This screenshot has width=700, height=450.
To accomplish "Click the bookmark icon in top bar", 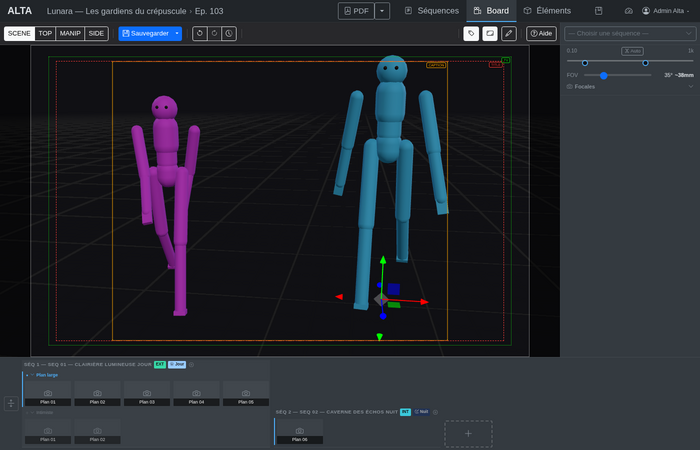I will click(x=599, y=11).
